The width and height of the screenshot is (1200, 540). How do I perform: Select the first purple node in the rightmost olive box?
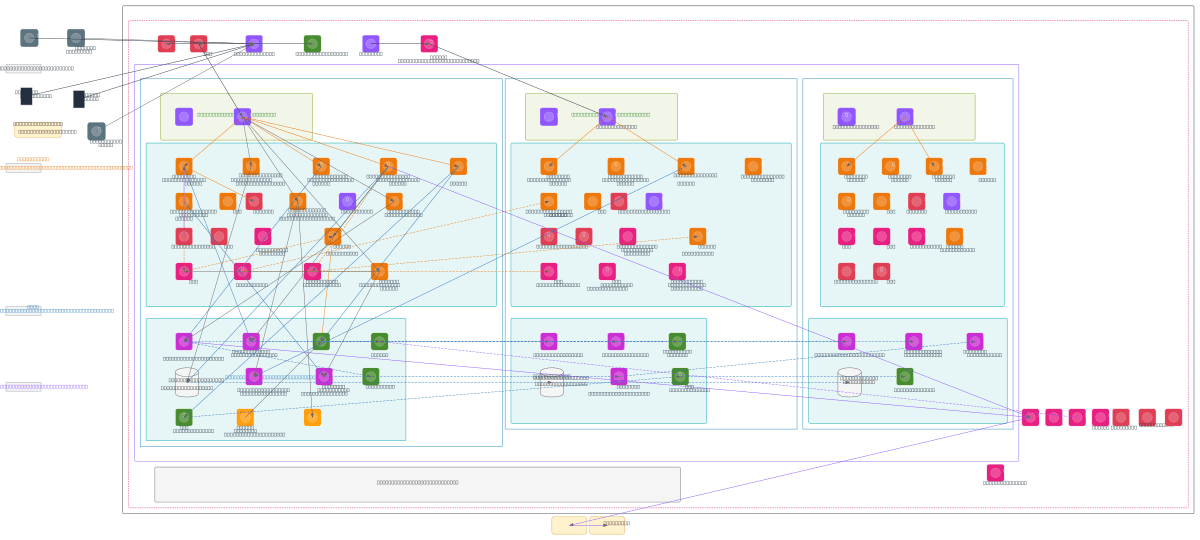[x=847, y=117]
